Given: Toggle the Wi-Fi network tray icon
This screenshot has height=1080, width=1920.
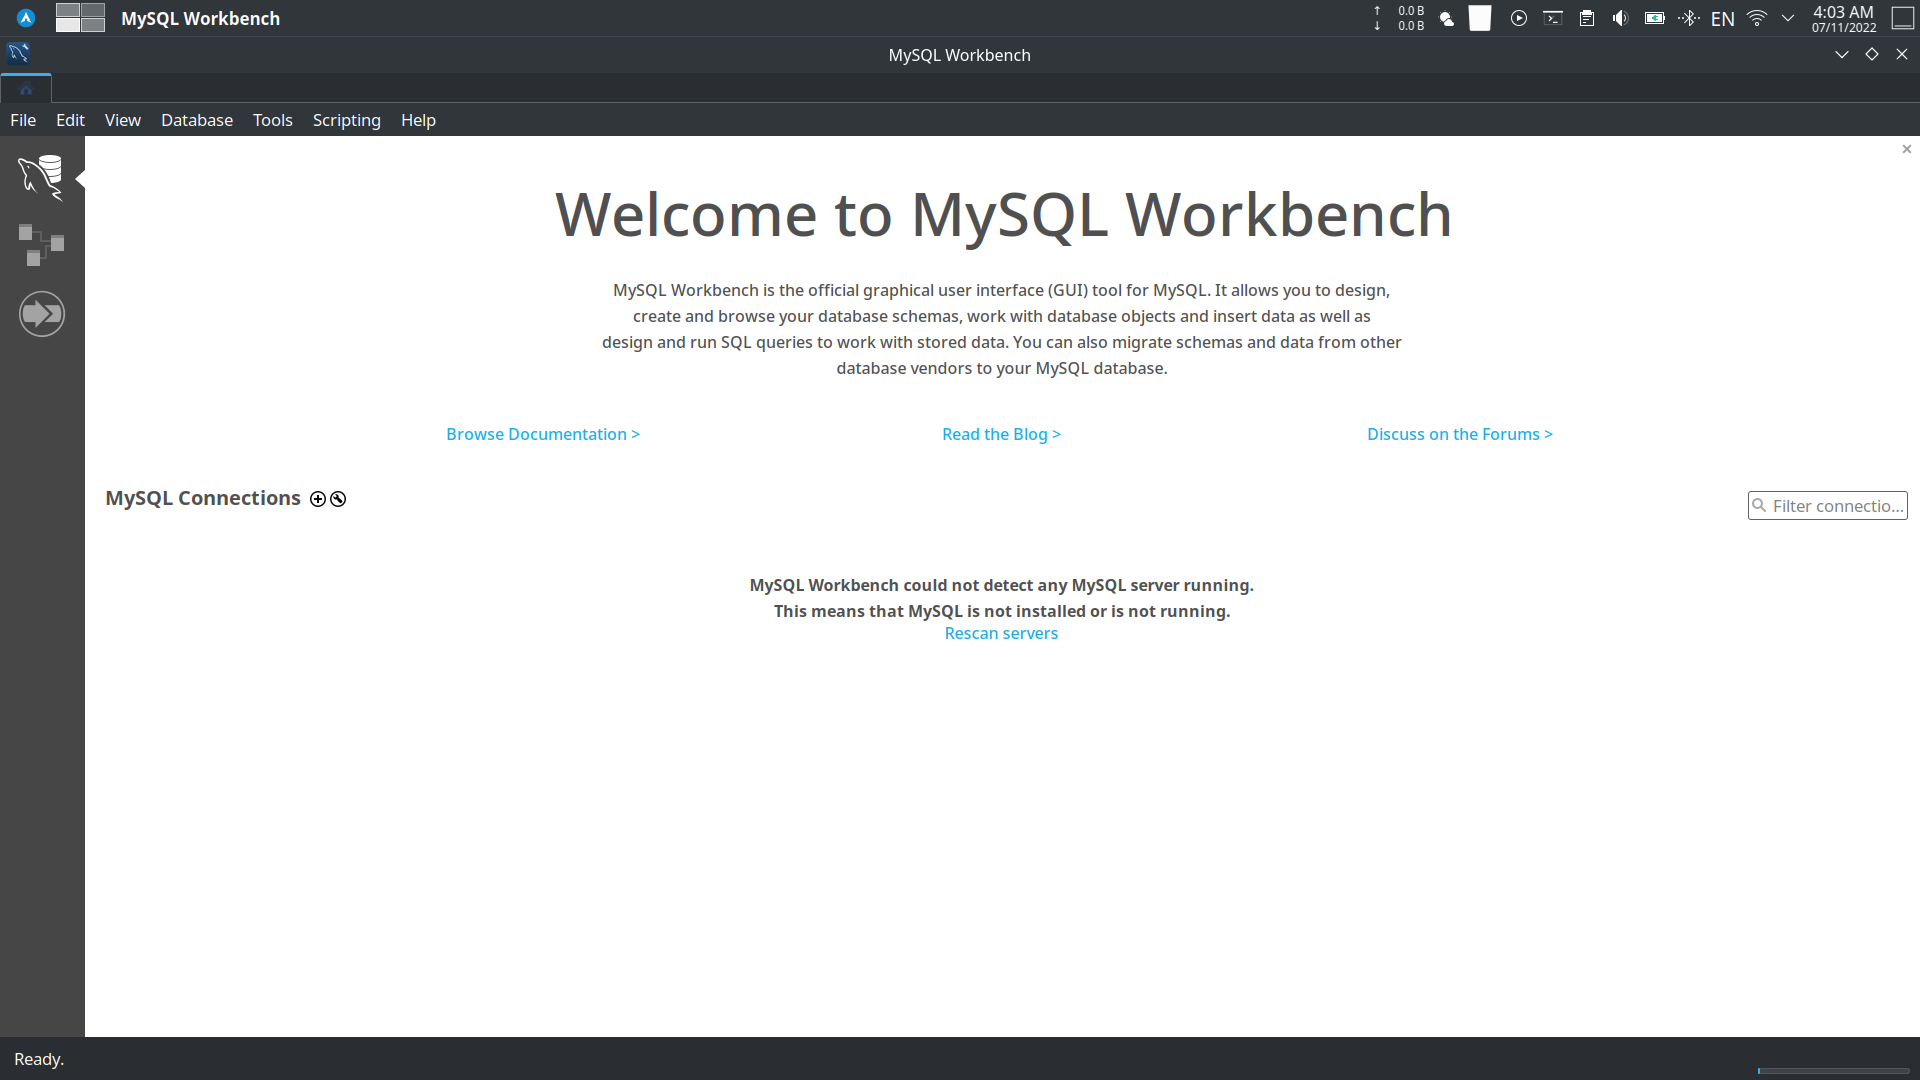Looking at the screenshot, I should pos(1756,18).
